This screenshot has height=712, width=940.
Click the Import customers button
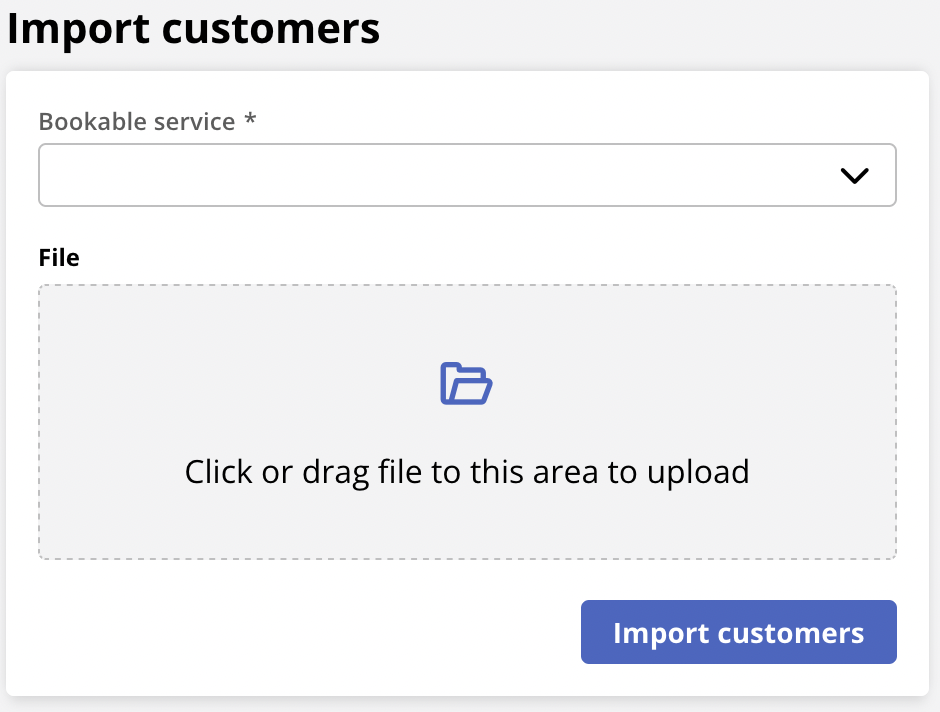[738, 632]
